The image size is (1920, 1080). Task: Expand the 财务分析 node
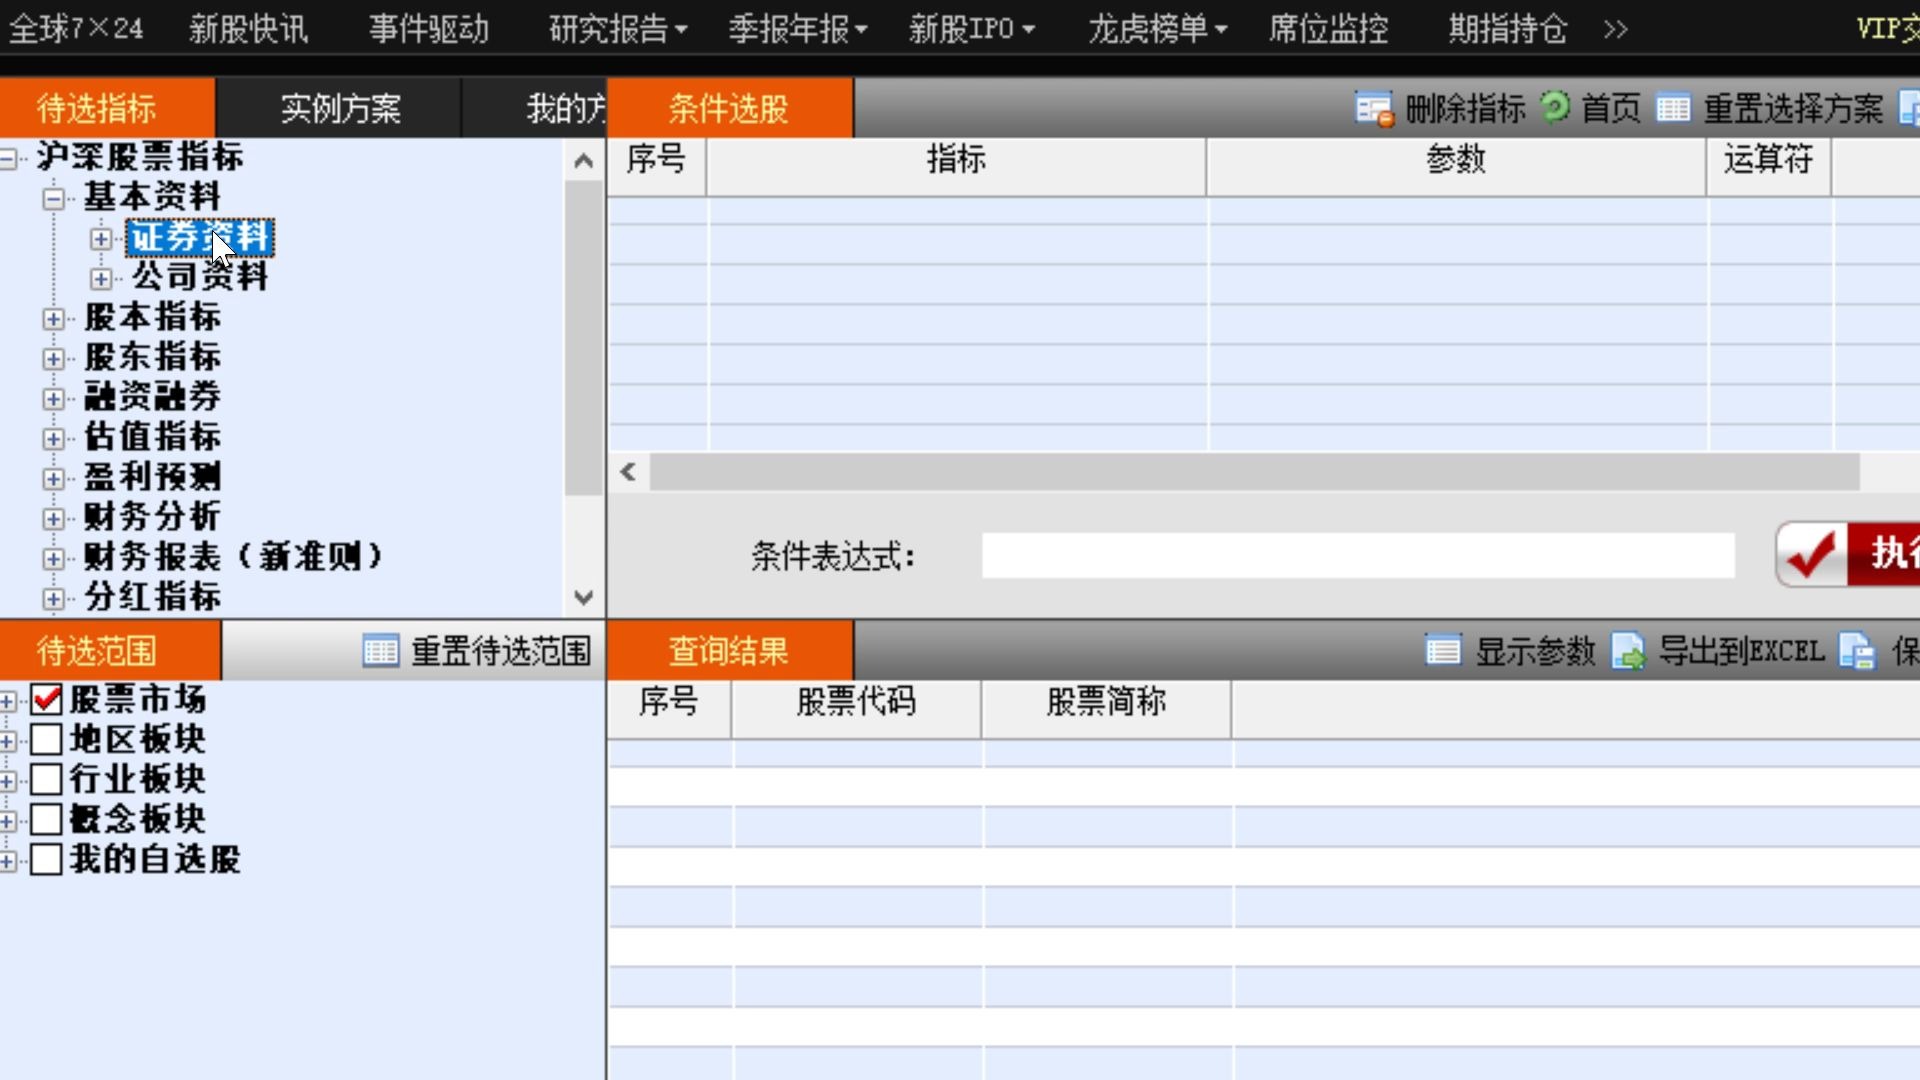(x=53, y=518)
